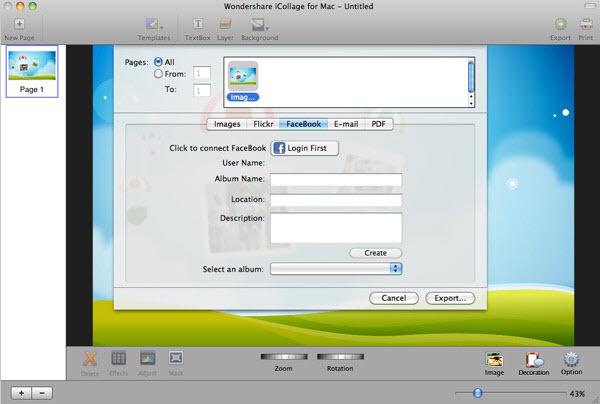Select the All pages radio button
The height and width of the screenshot is (404, 600).
158,62
